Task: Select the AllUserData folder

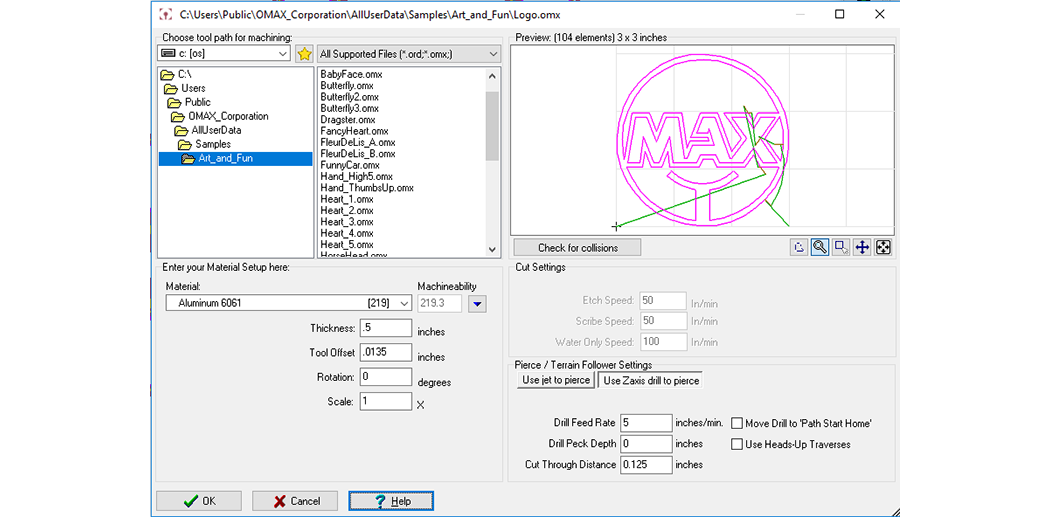Action: [209, 130]
